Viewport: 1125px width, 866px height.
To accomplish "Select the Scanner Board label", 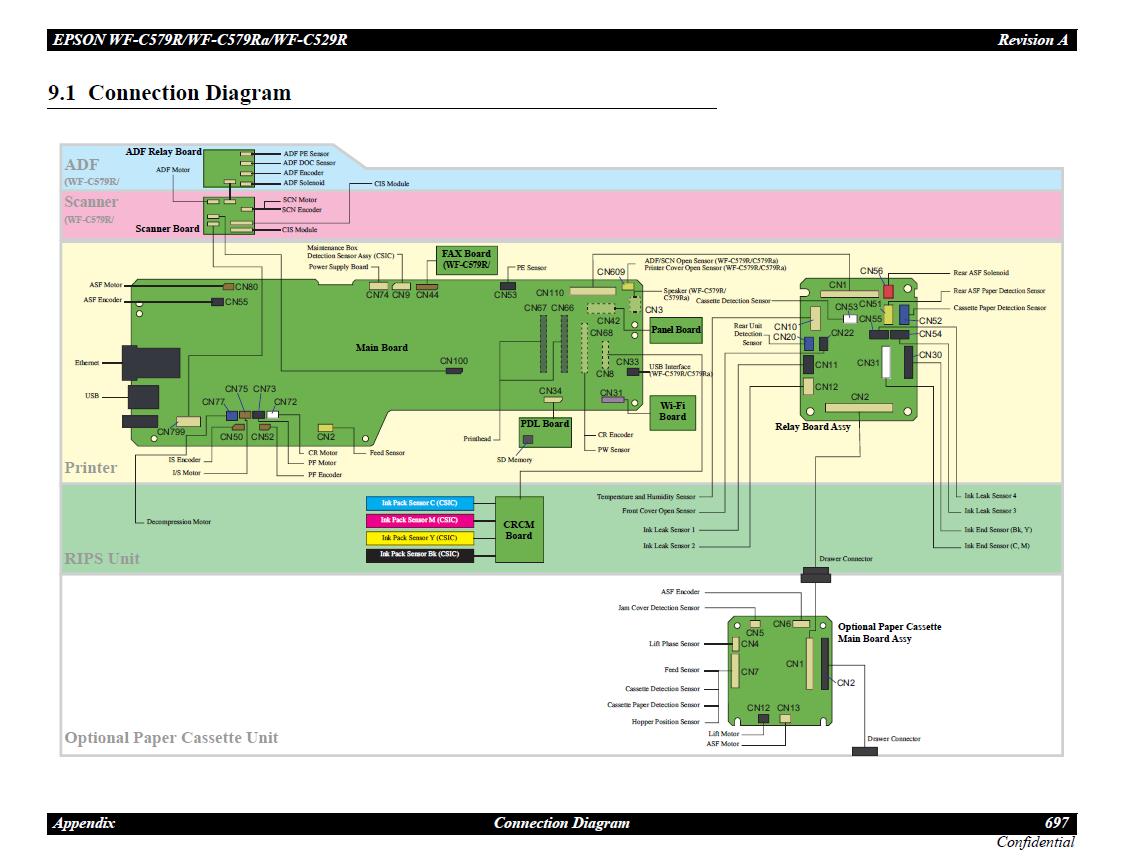I will tap(167, 229).
